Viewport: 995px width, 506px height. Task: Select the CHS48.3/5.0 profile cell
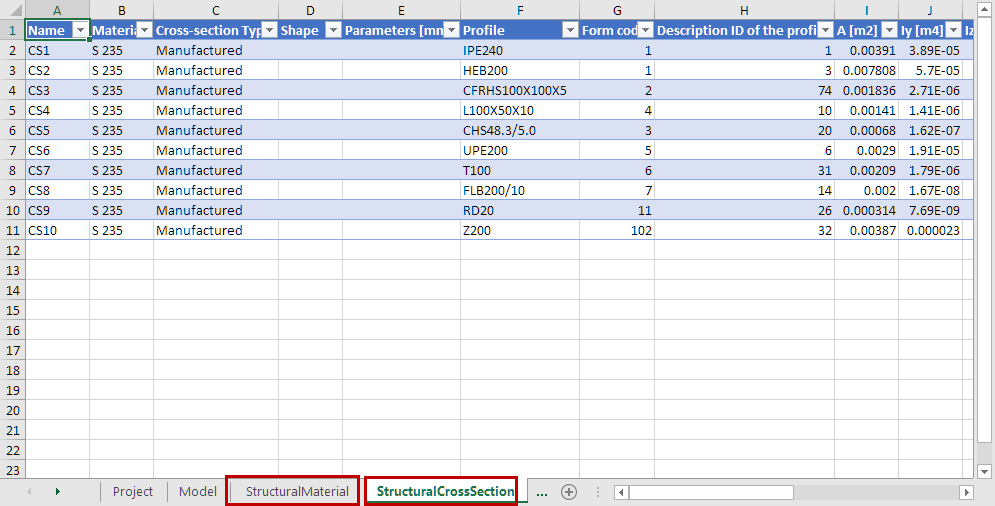(x=520, y=130)
